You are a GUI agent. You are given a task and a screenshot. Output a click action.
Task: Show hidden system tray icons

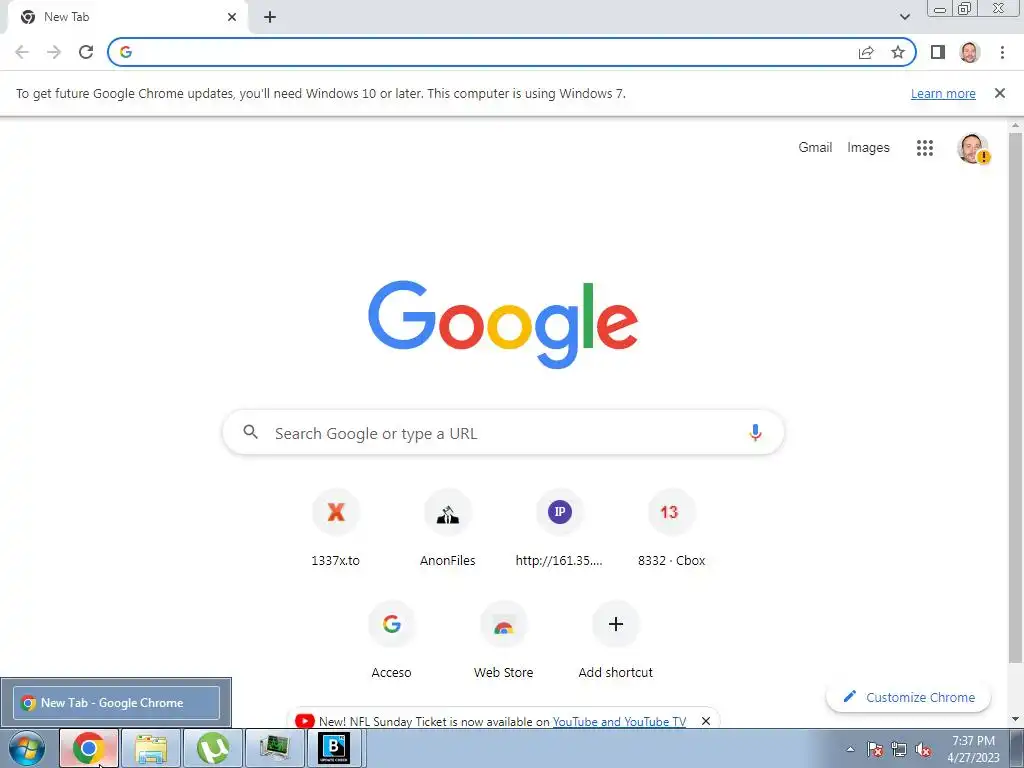tap(850, 749)
